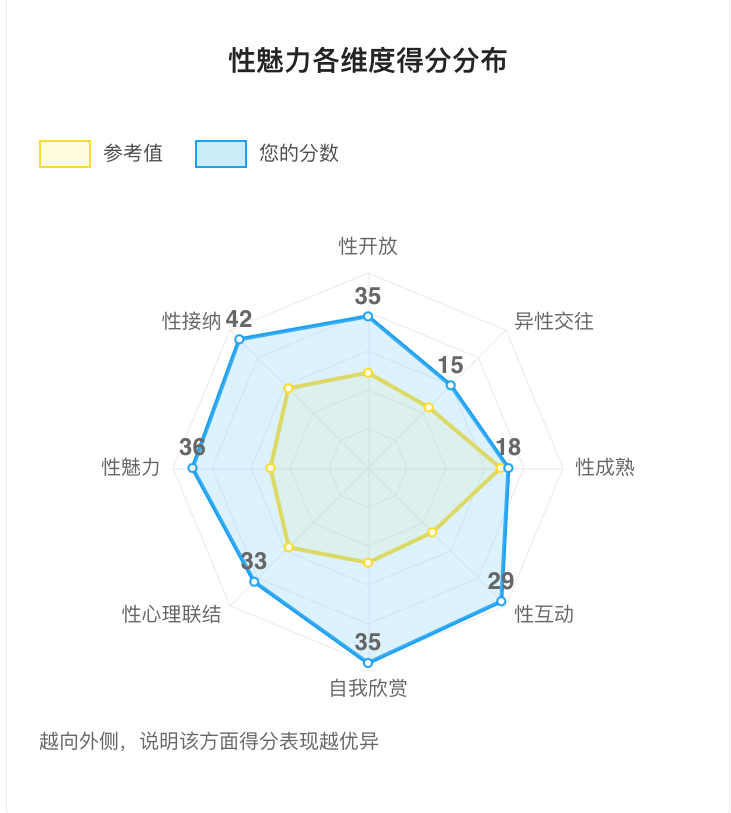Click the 性魅力 yellow reference point
731x813 pixels.
(x=270, y=468)
